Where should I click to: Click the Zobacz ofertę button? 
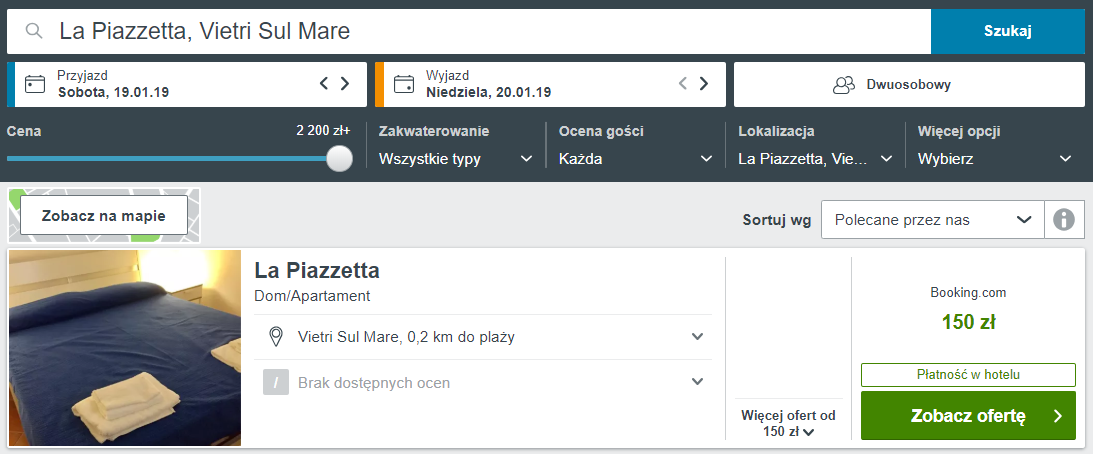tap(968, 416)
